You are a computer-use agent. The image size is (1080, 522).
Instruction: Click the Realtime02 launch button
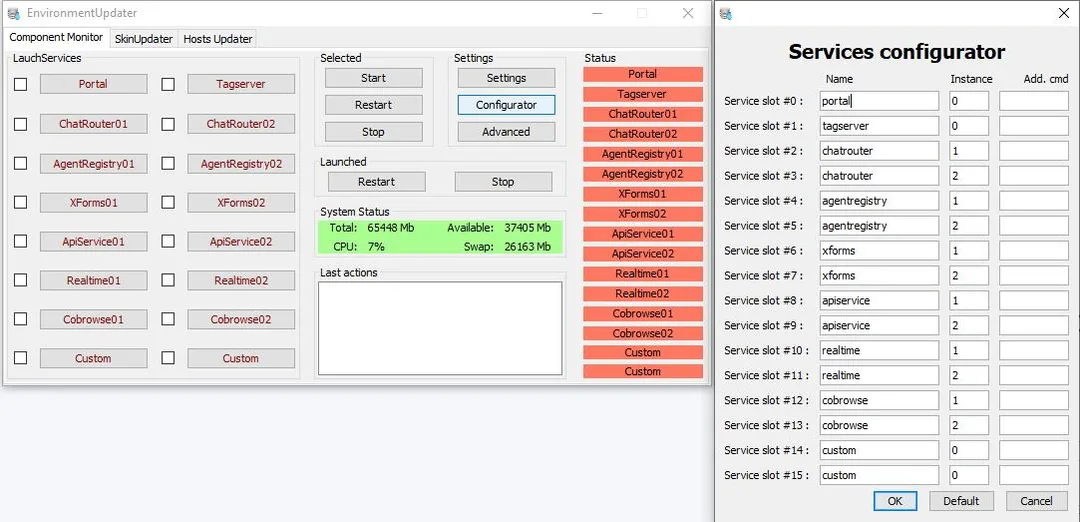241,280
